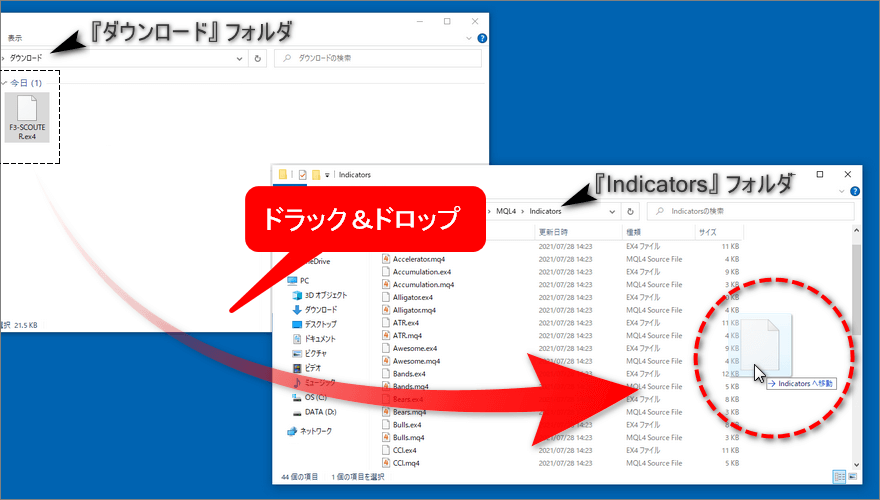Select デスクトップ in navigation pane
Screen dimensions: 880x500
315,324
